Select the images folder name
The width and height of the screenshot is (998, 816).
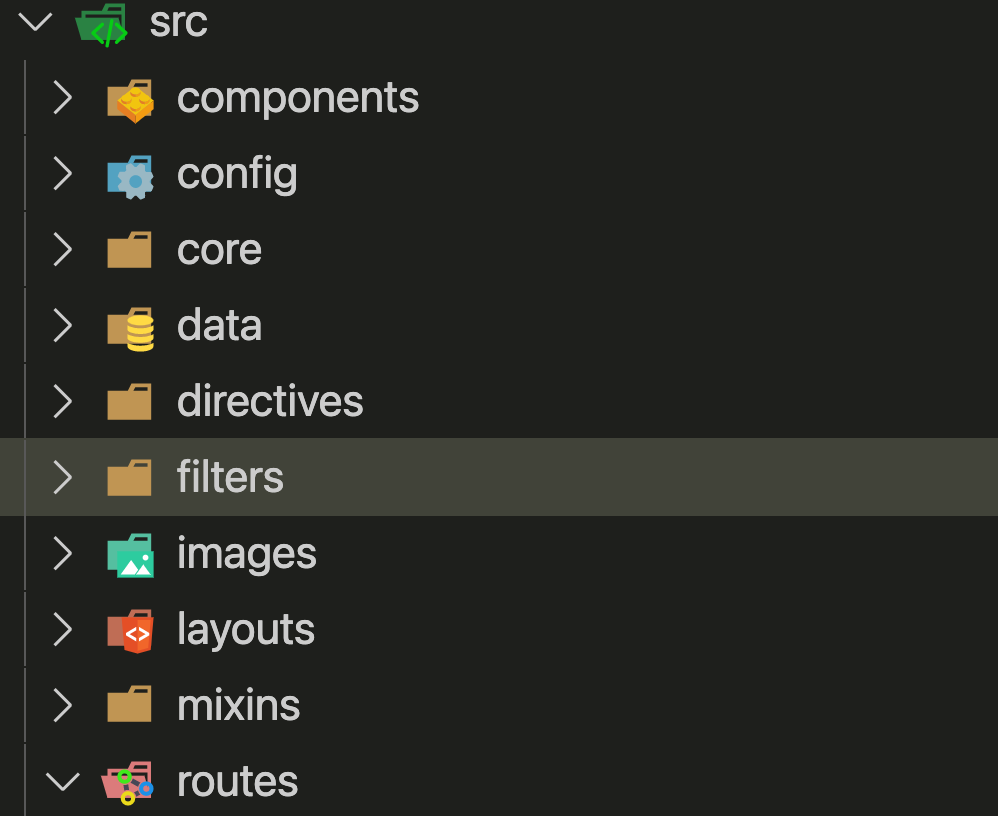246,554
